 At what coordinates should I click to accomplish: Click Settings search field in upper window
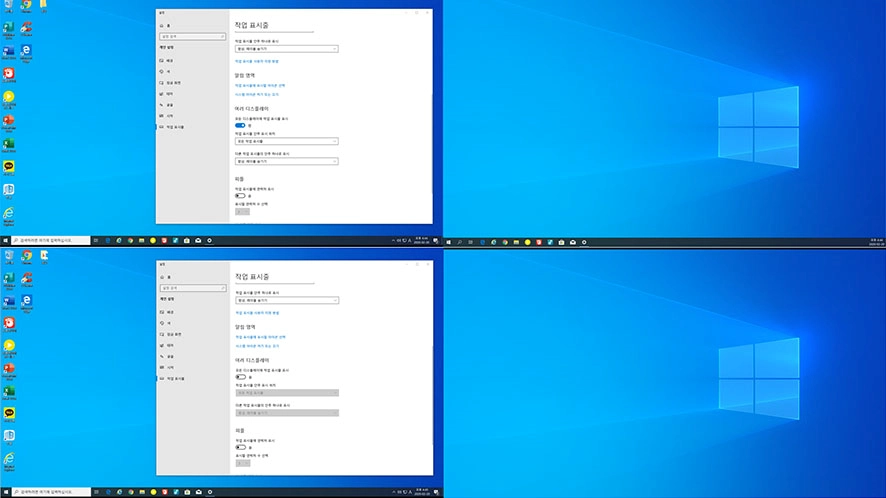[x=193, y=36]
